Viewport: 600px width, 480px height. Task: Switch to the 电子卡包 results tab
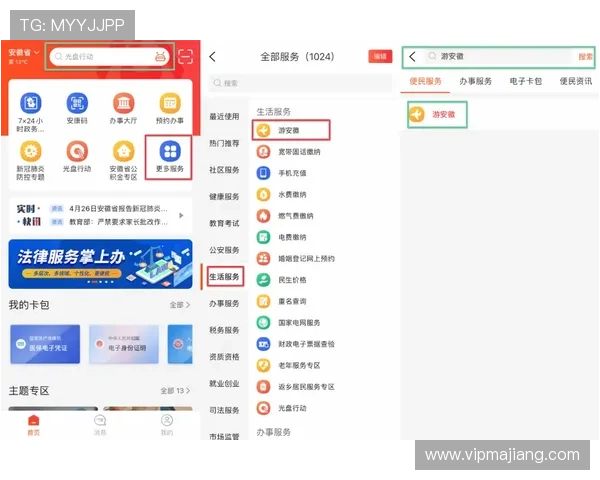526,81
